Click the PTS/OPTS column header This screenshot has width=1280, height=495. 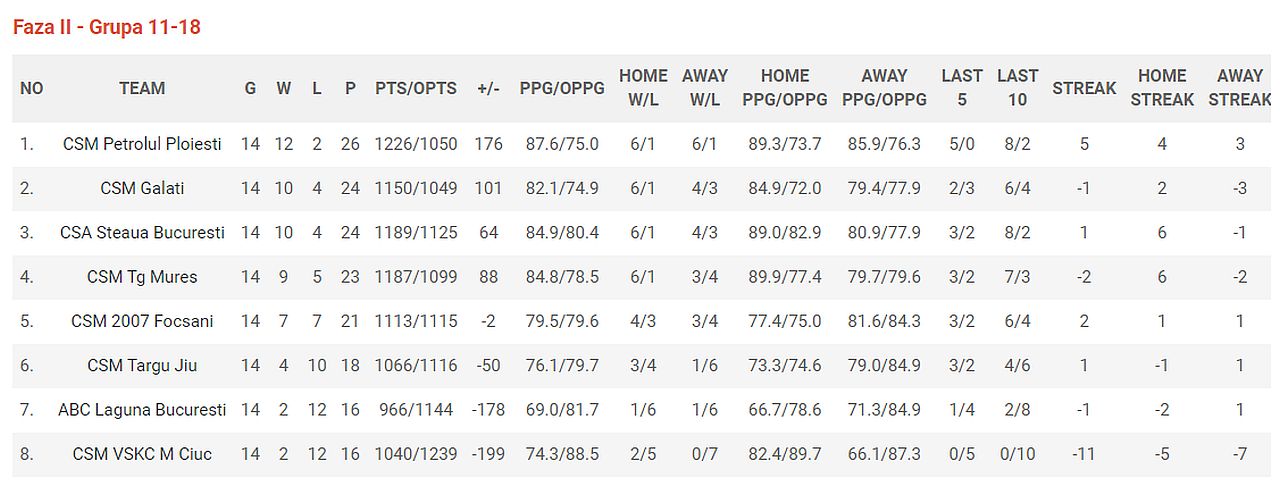point(416,88)
